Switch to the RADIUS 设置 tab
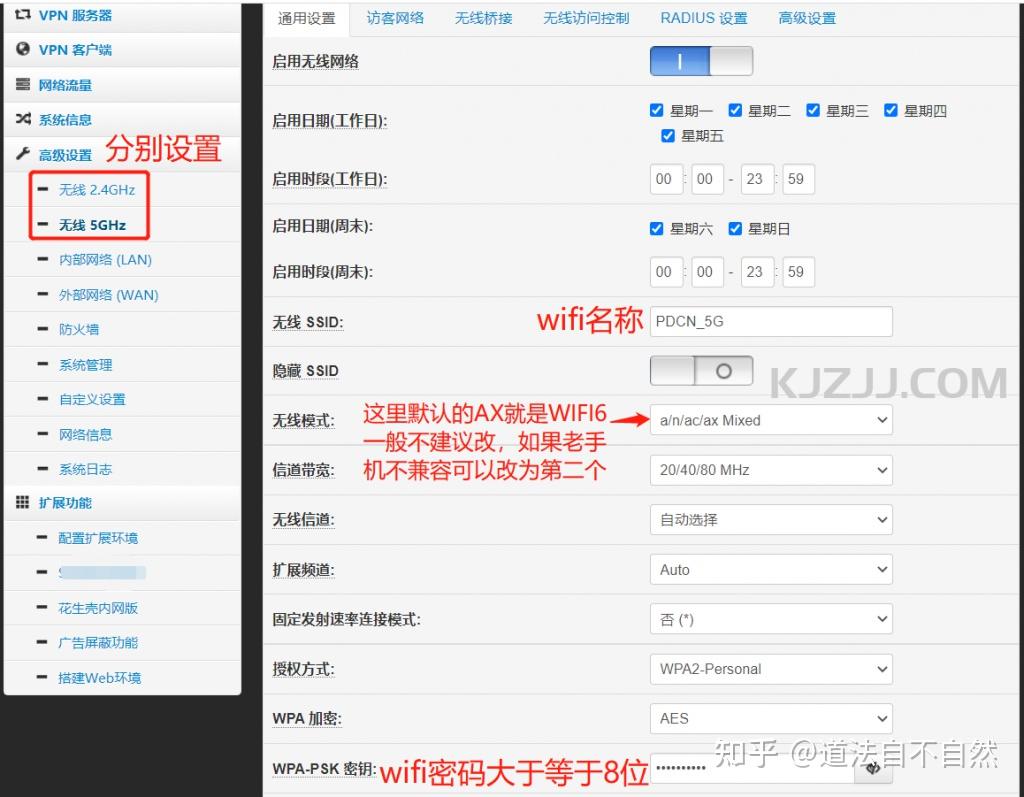 pyautogui.click(x=703, y=17)
